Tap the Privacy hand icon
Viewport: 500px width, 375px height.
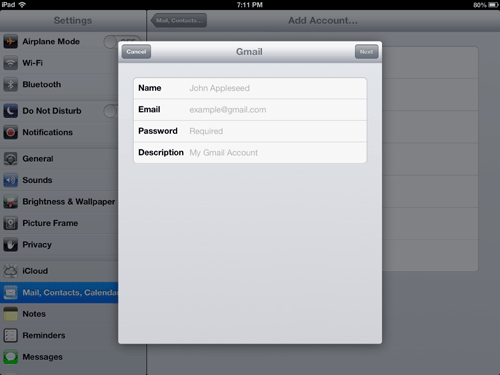pyautogui.click(x=10, y=245)
